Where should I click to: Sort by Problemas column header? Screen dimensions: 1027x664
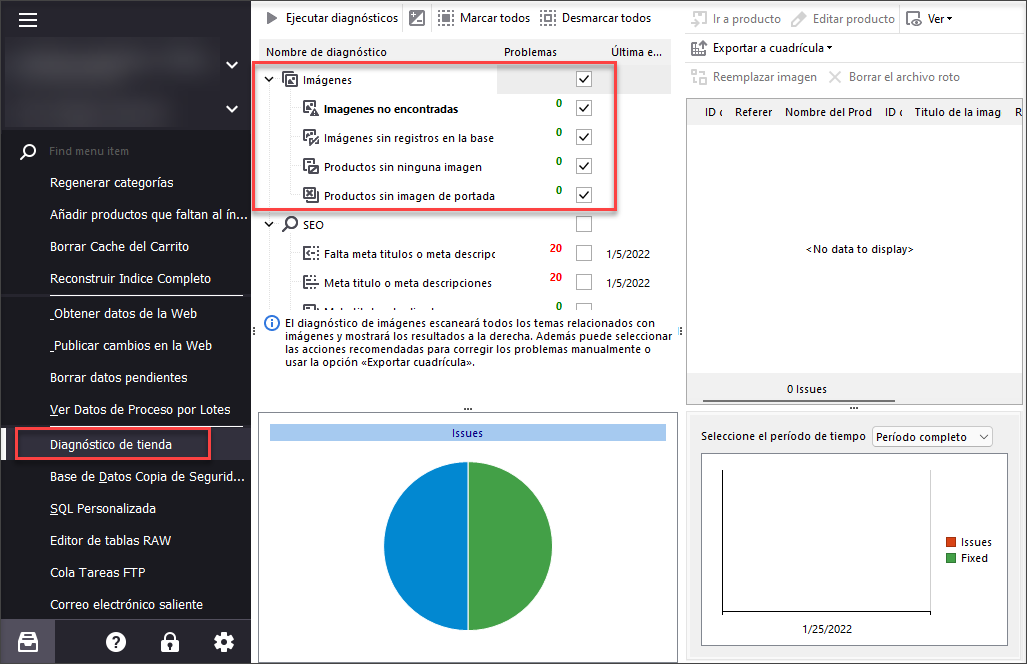pos(531,52)
